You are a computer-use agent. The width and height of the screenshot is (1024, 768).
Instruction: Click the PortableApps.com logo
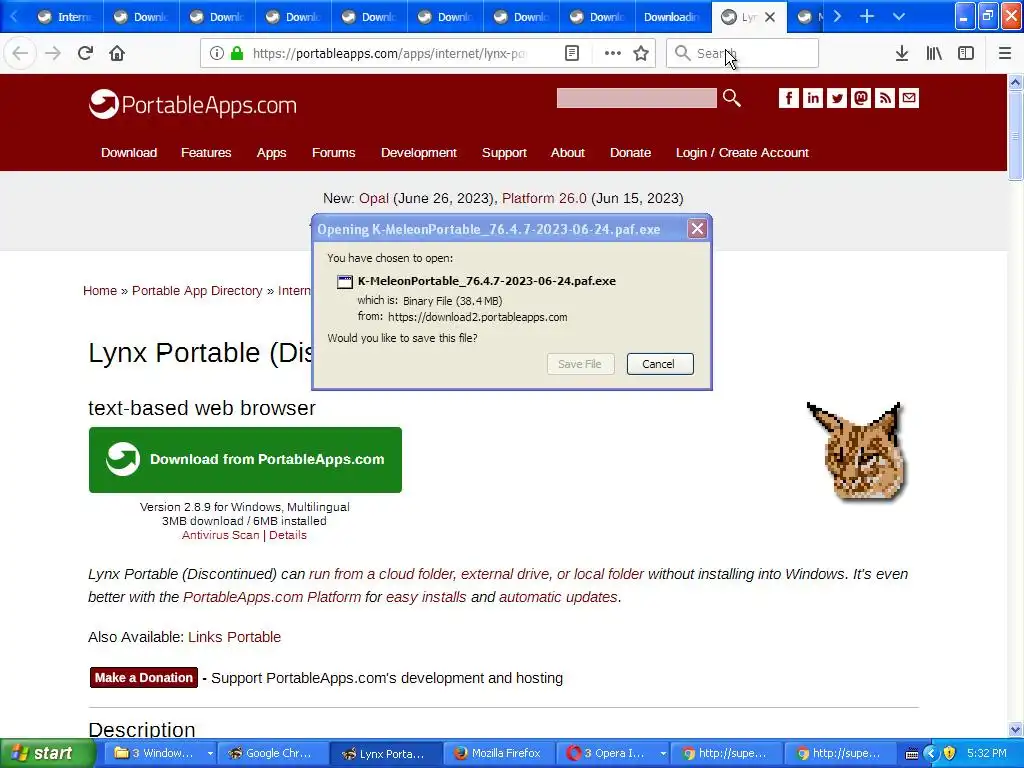(x=193, y=104)
